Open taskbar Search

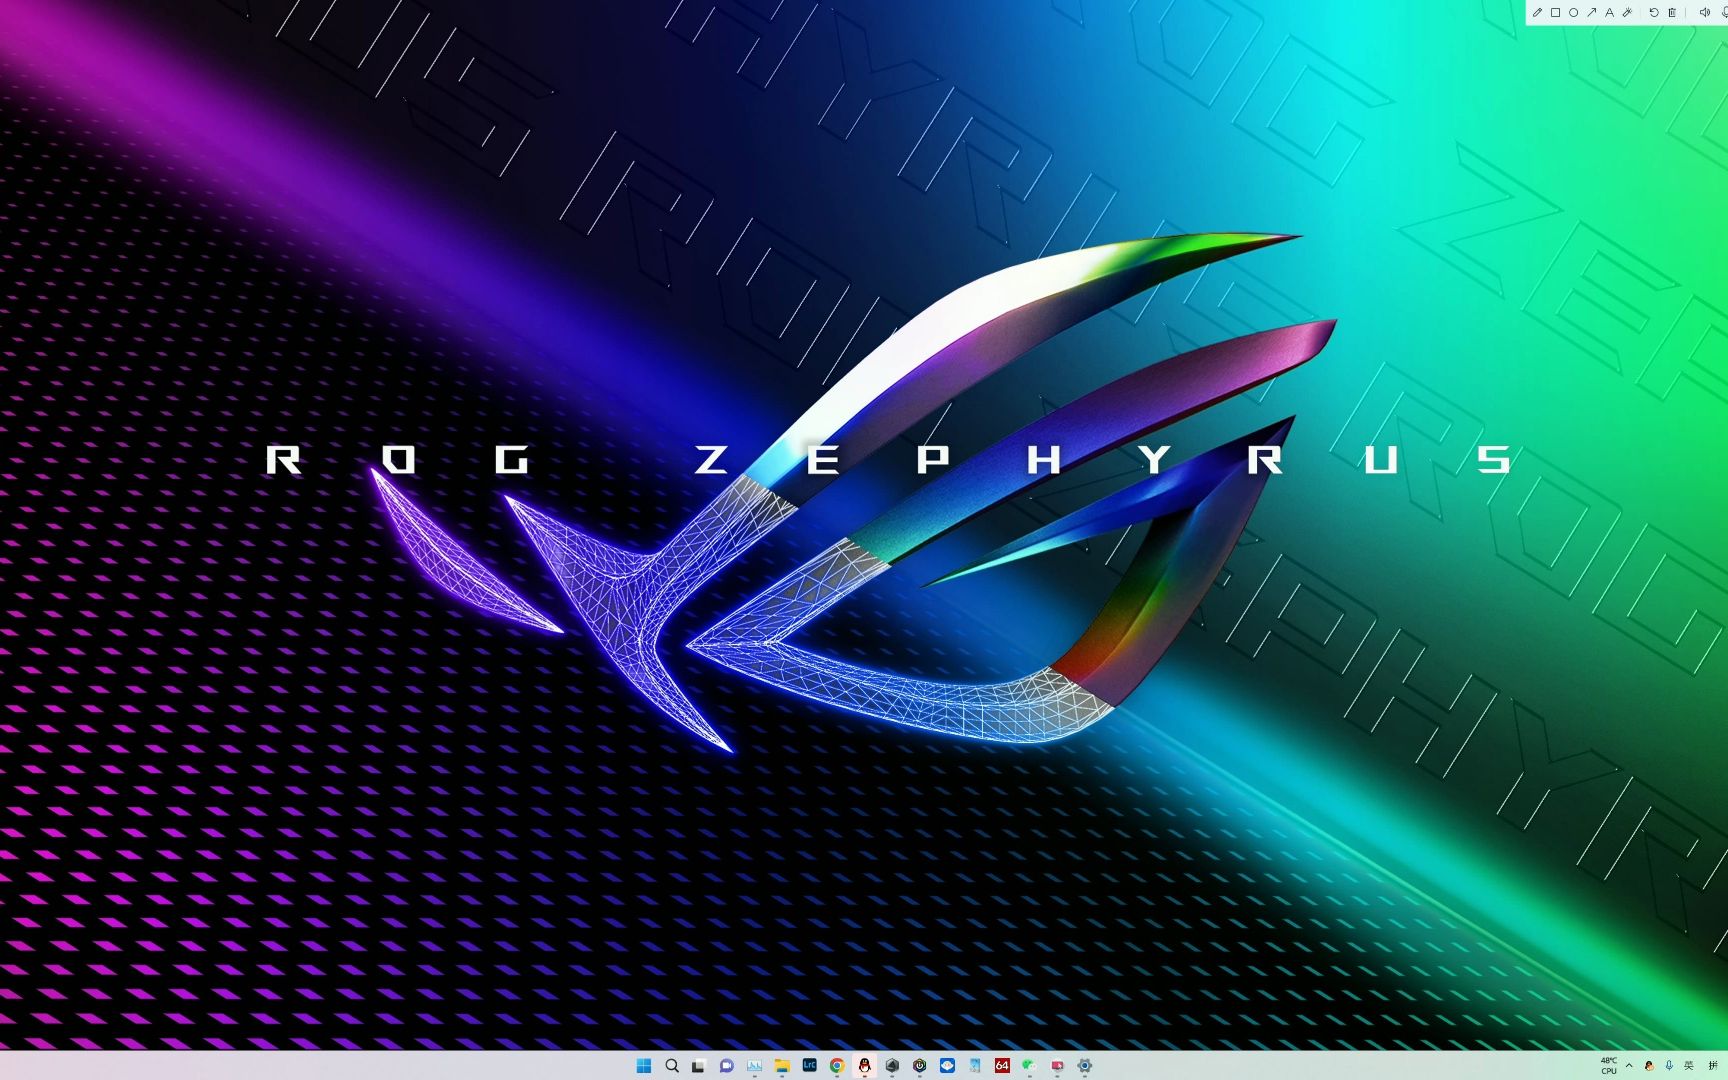coord(672,1066)
